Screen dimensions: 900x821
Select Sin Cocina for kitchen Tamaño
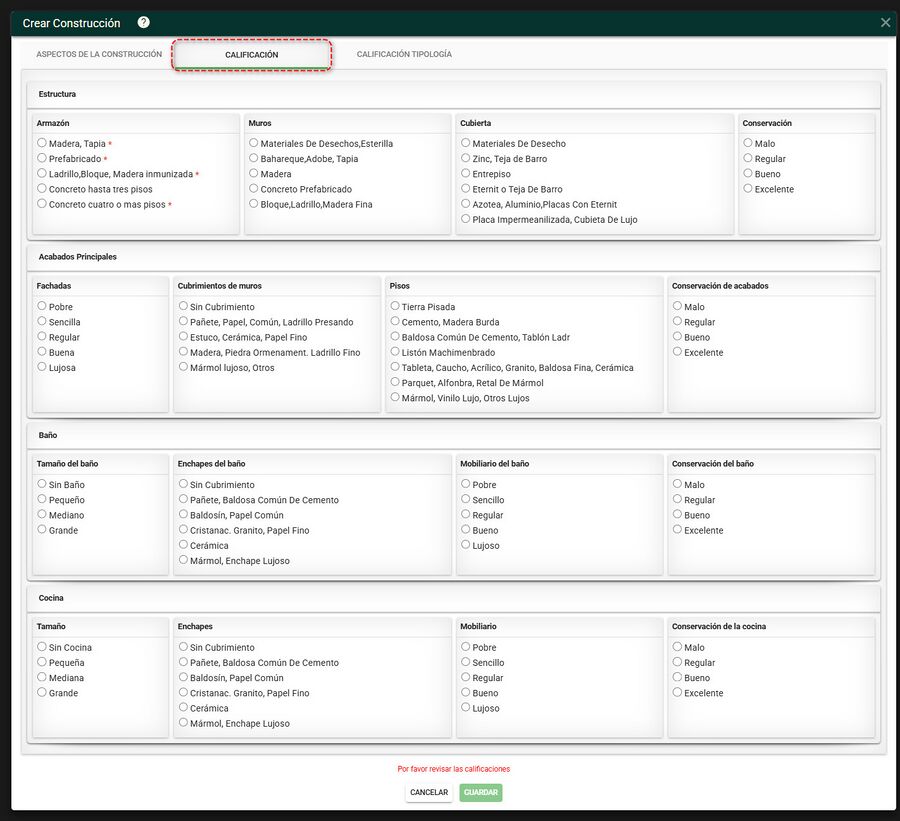pyautogui.click(x=42, y=646)
